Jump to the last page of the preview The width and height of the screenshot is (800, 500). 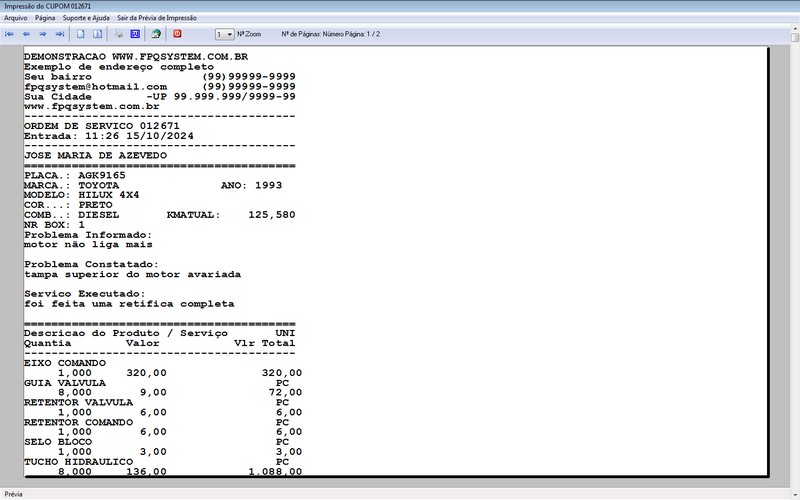(x=60, y=33)
